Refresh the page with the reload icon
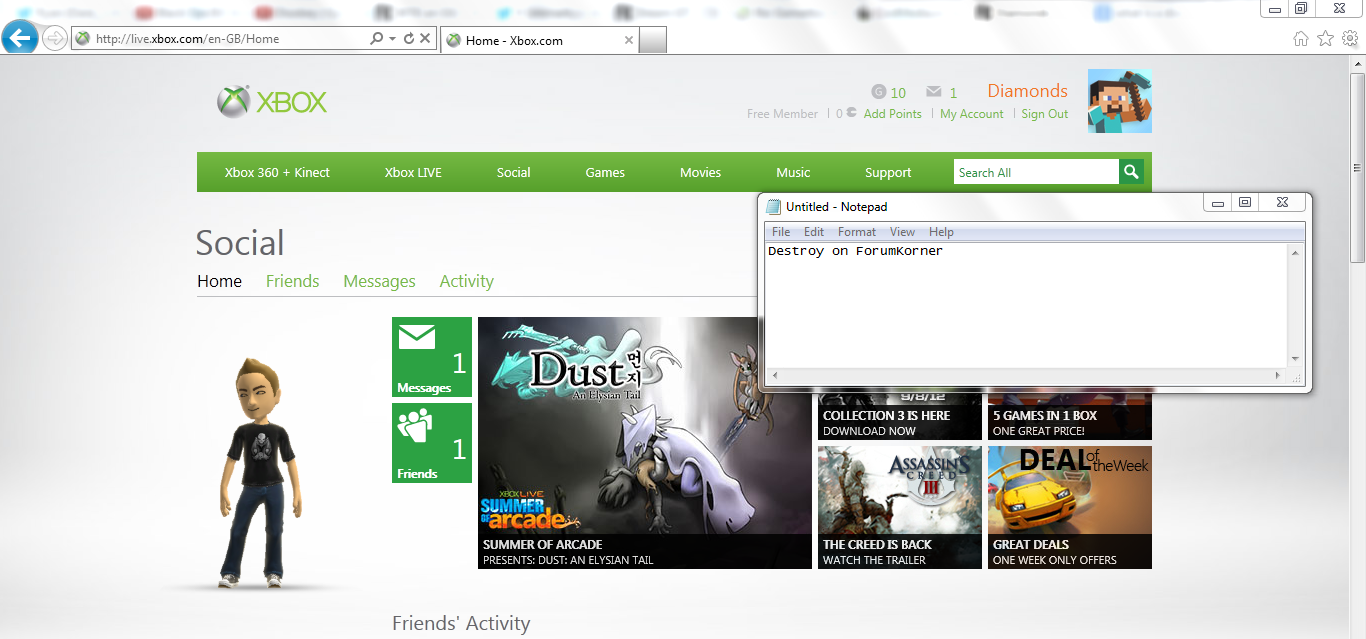The height and width of the screenshot is (639, 1366). [x=409, y=39]
